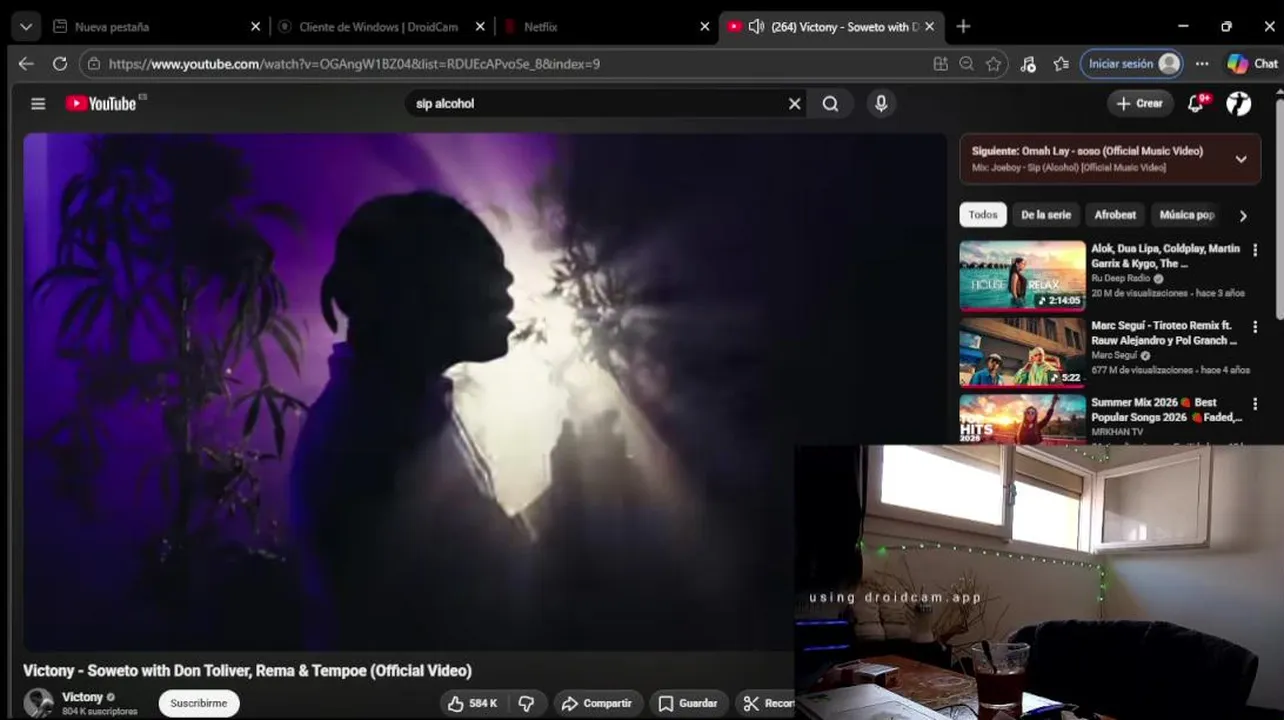Click the 804 K suscriptores text
The width and height of the screenshot is (1284, 720).
99,712
